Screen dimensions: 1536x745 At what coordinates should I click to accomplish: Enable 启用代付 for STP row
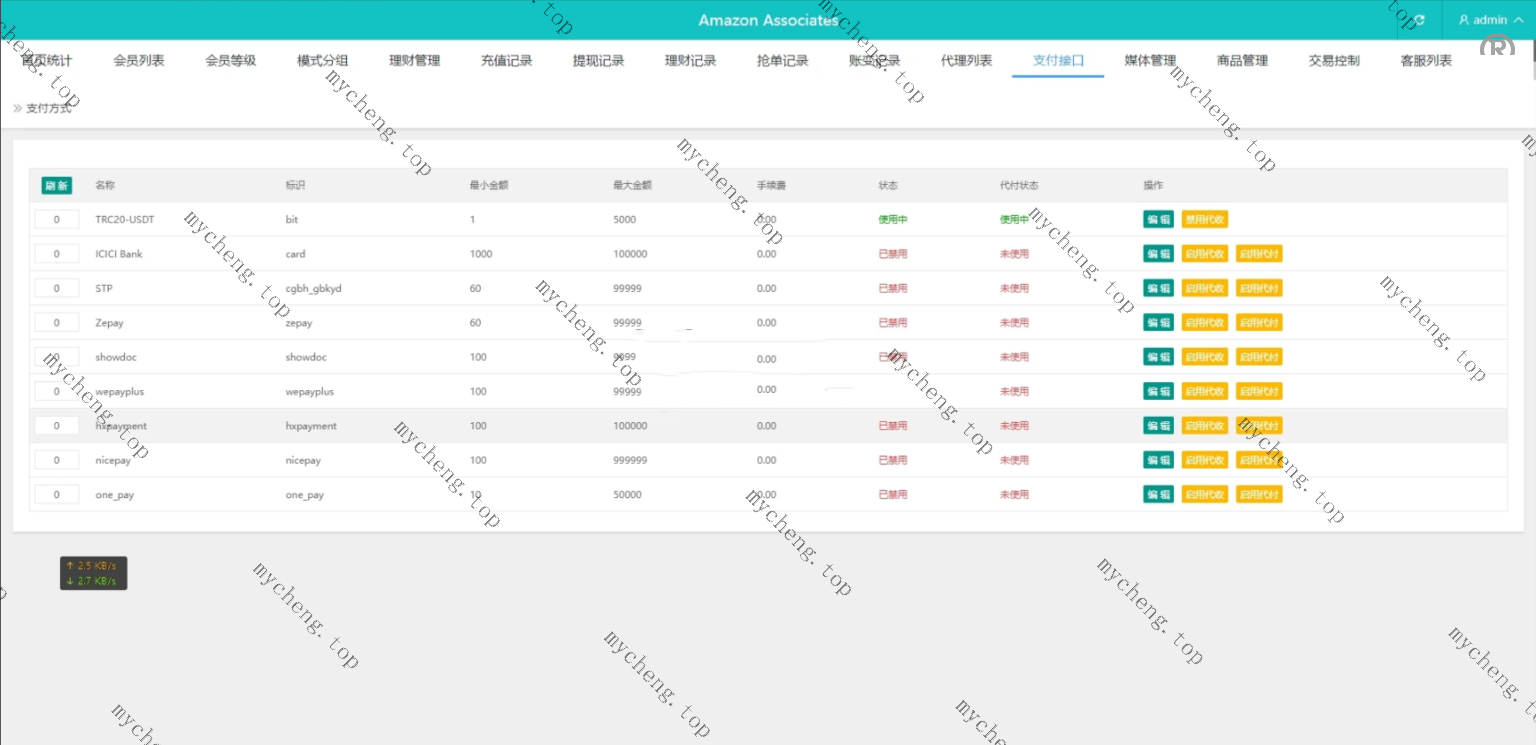(x=1258, y=288)
